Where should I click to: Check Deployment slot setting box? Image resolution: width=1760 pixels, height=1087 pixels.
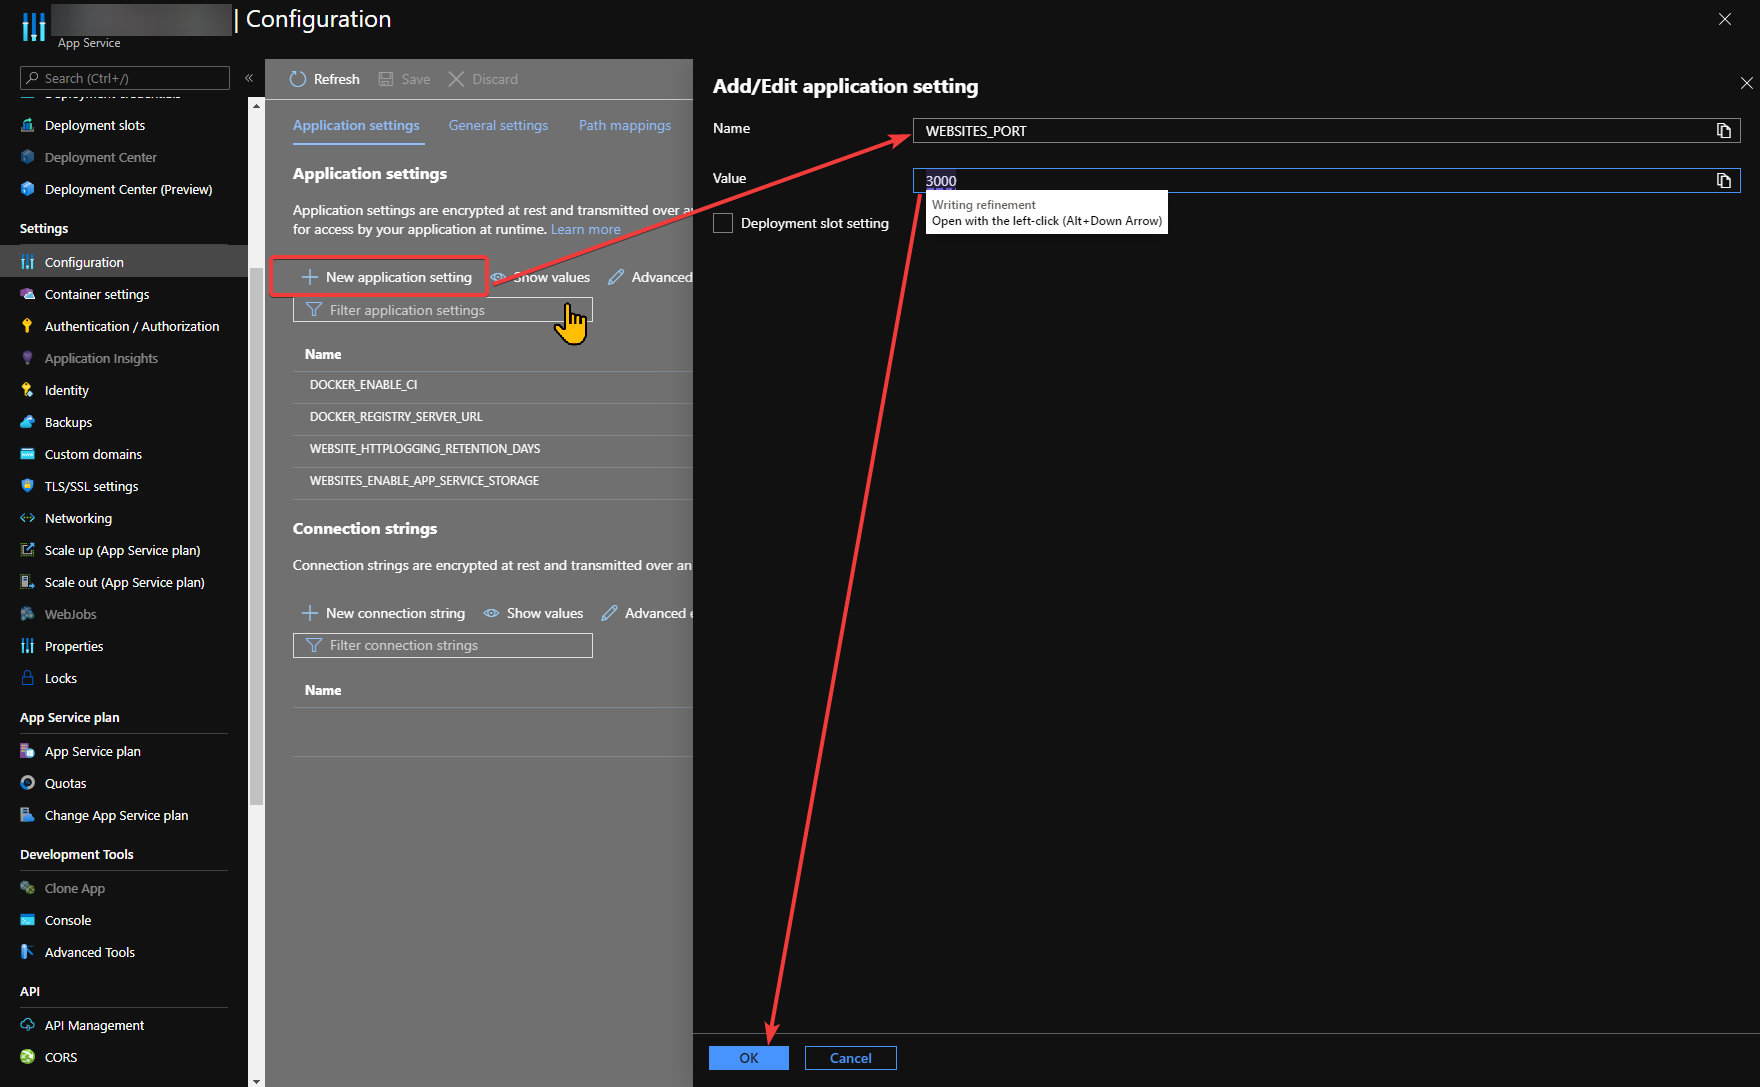click(x=723, y=223)
